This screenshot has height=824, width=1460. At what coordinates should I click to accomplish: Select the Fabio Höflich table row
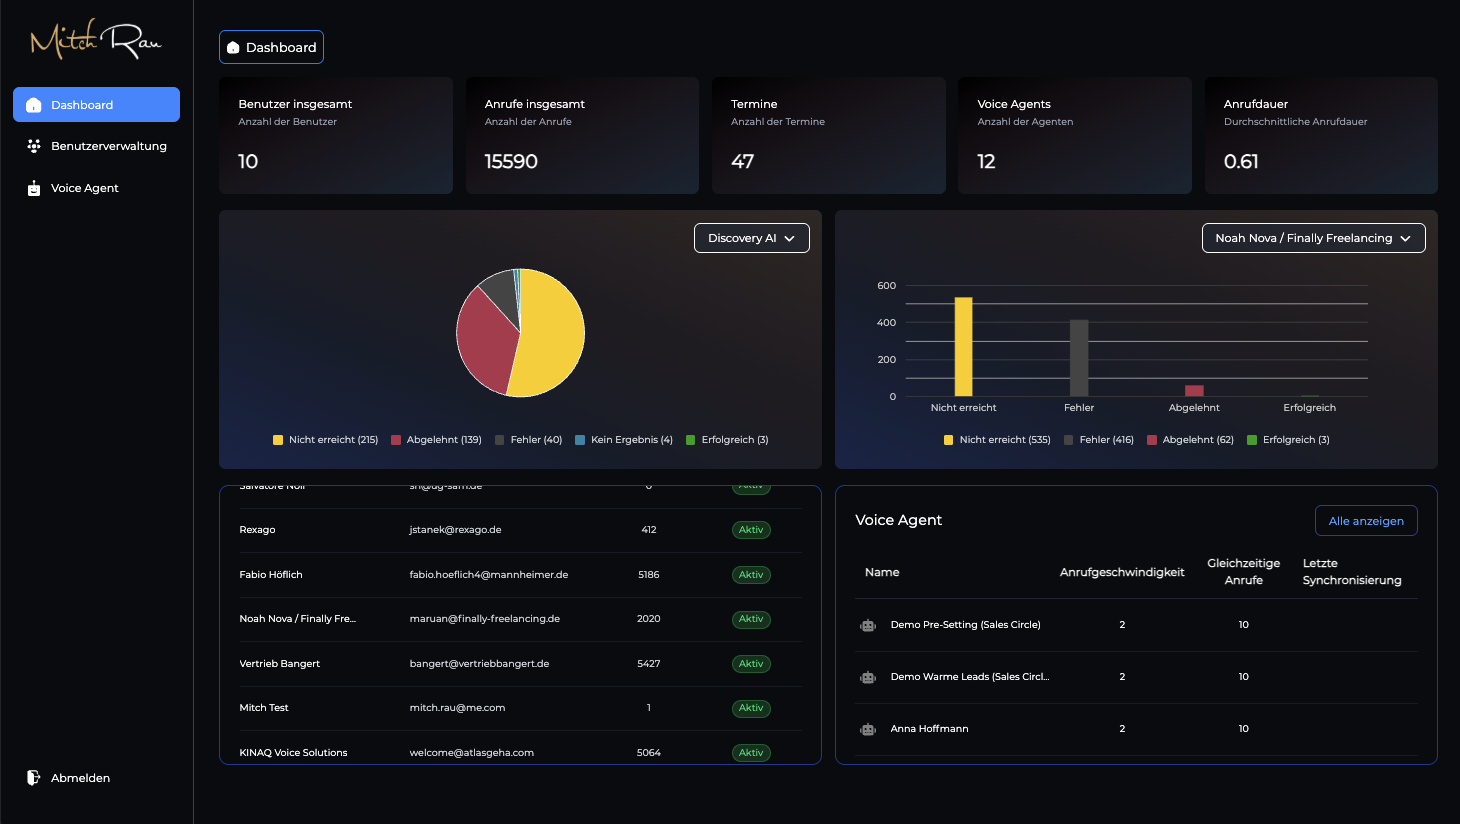(518, 575)
